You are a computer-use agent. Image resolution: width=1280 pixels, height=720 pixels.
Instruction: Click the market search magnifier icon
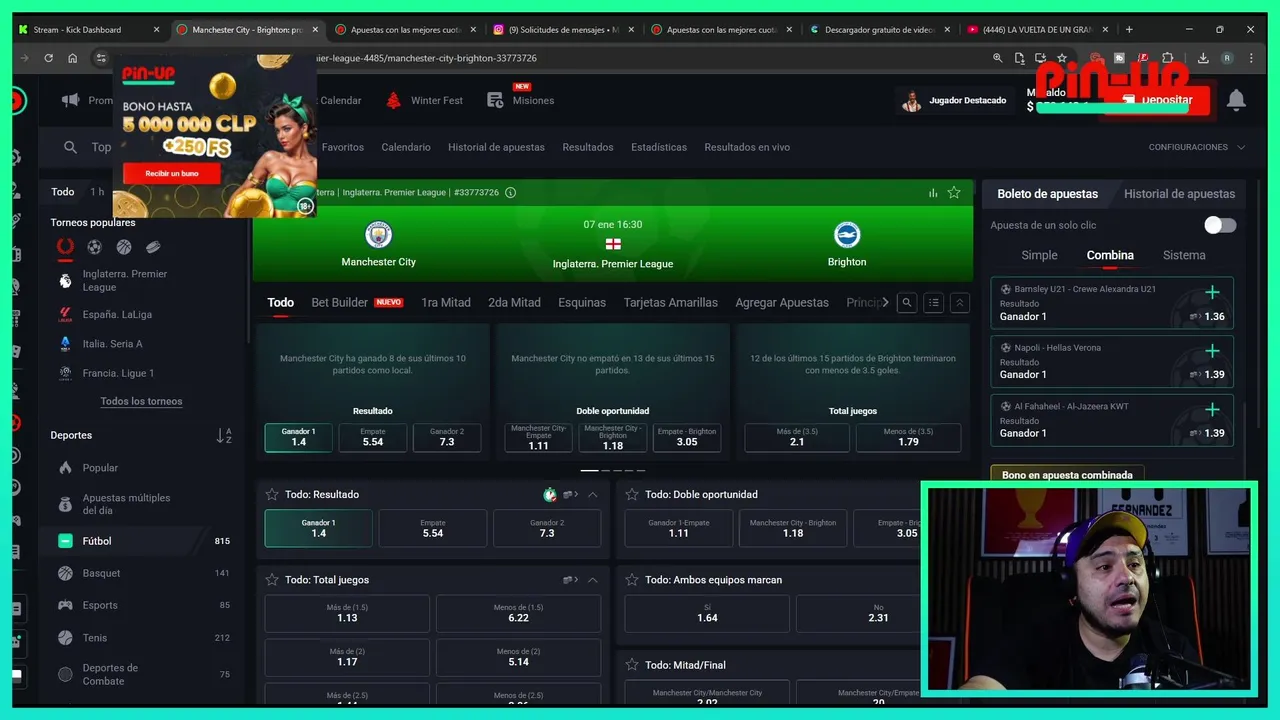(x=907, y=303)
